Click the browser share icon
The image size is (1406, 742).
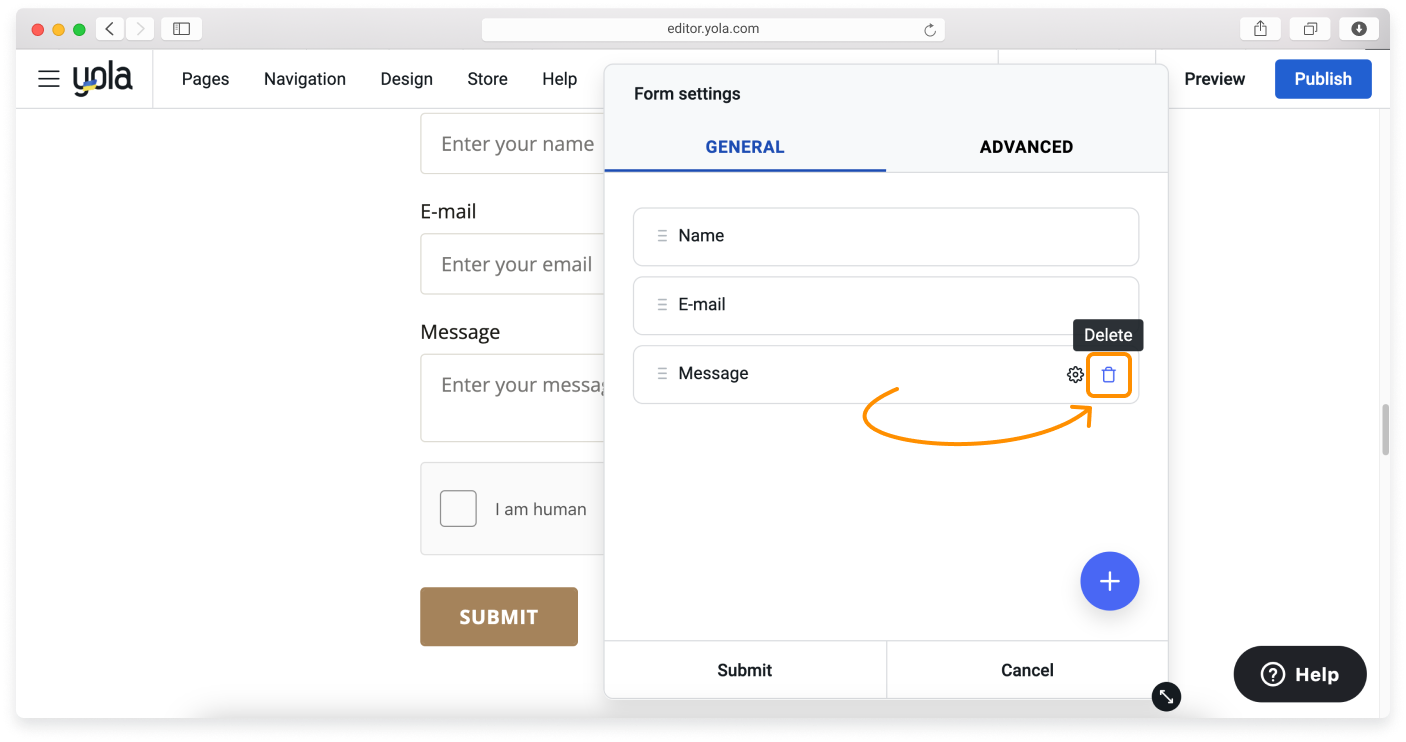1260,29
